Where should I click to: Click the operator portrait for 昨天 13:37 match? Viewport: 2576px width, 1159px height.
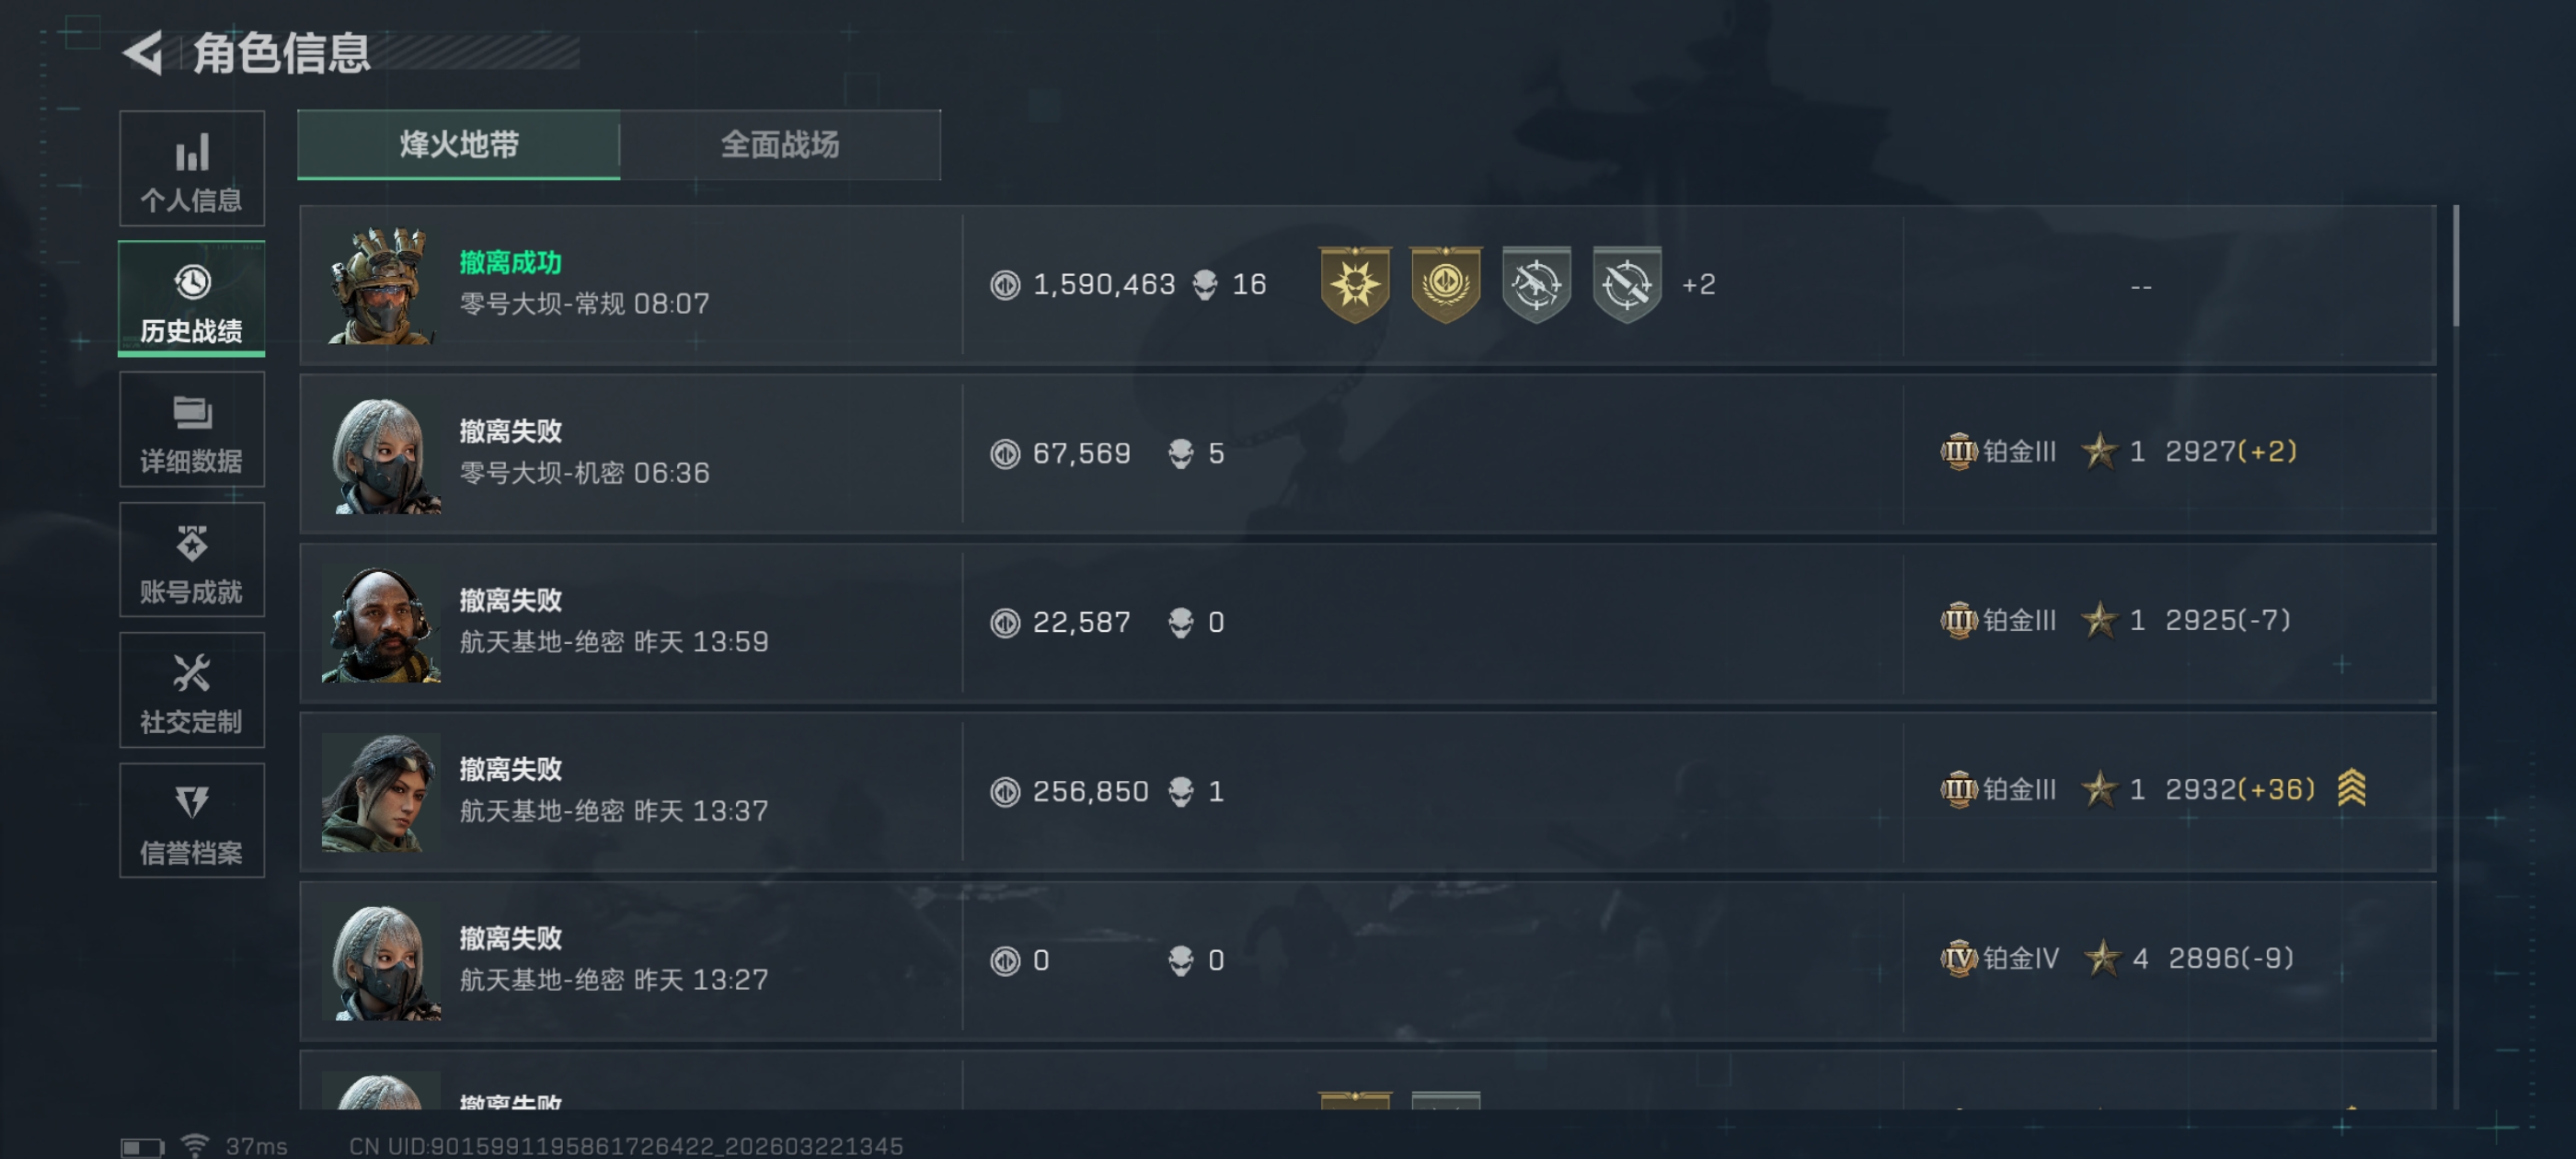(381, 792)
